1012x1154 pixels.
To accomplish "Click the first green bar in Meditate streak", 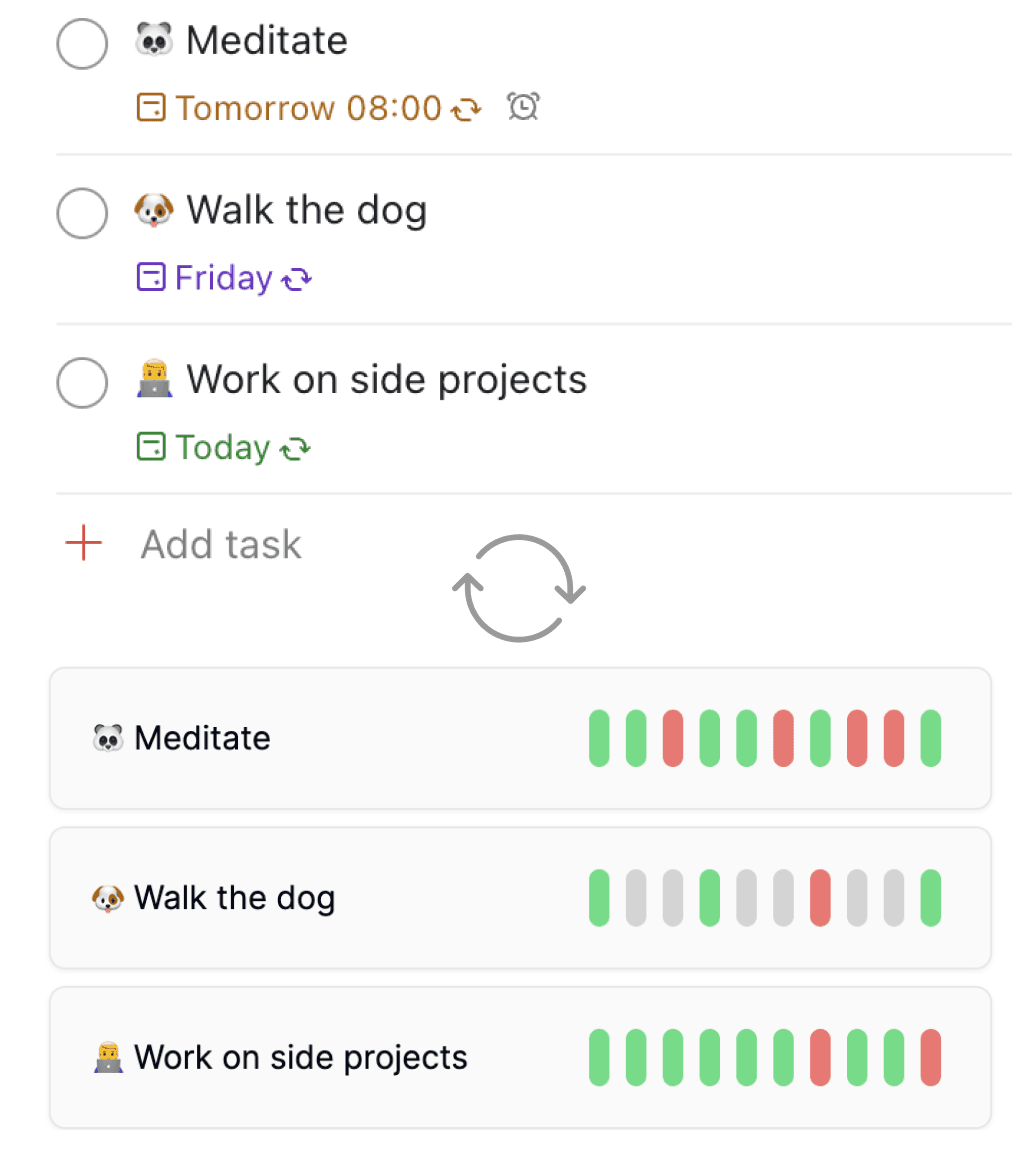I will coord(599,738).
